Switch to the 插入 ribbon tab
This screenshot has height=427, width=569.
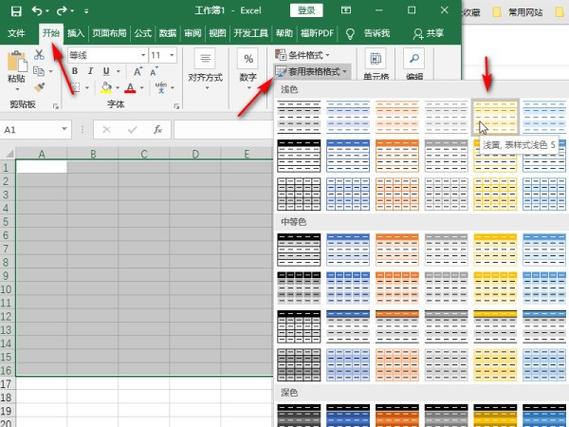click(x=75, y=33)
